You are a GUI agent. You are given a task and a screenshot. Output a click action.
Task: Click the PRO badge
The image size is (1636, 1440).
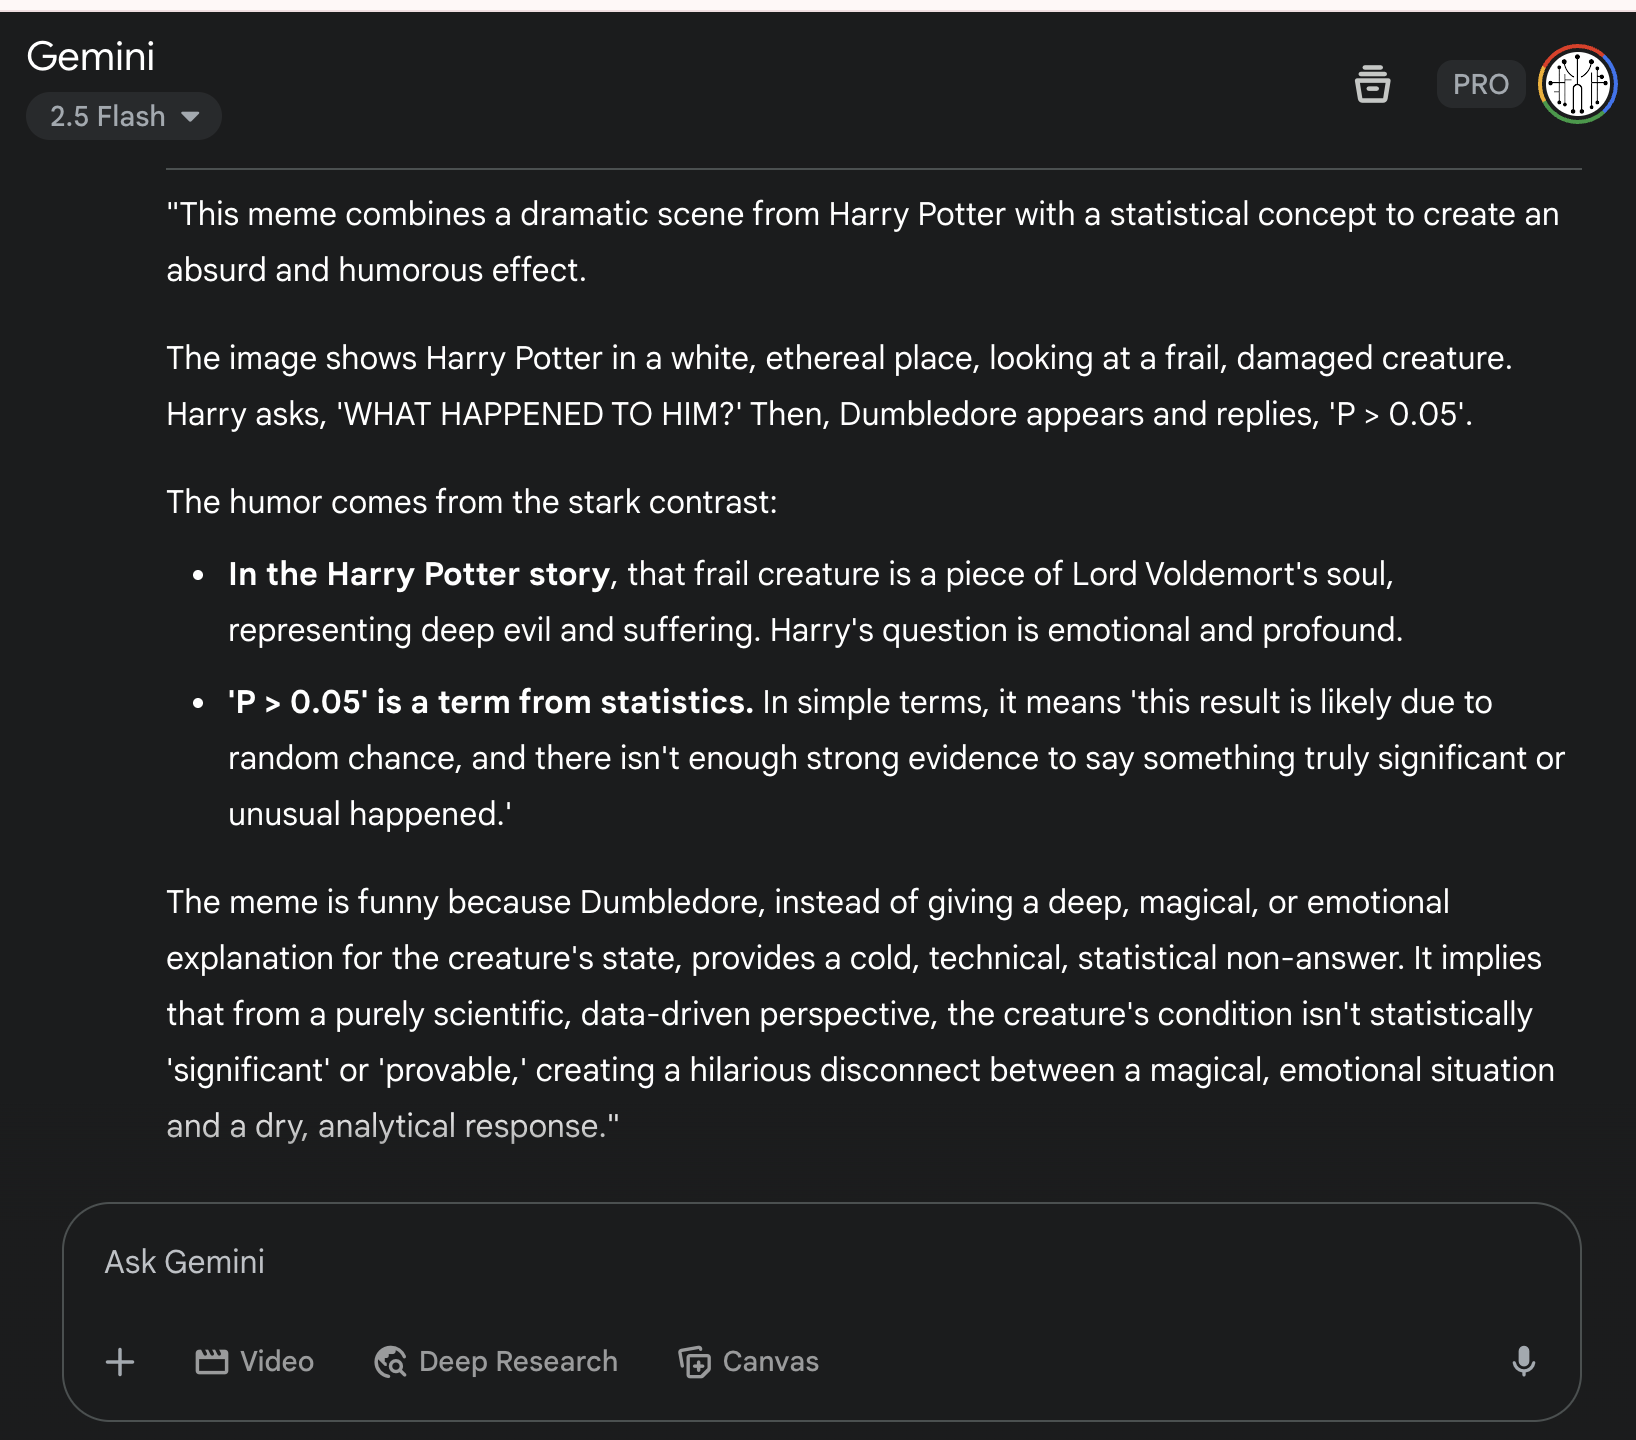pyautogui.click(x=1480, y=84)
